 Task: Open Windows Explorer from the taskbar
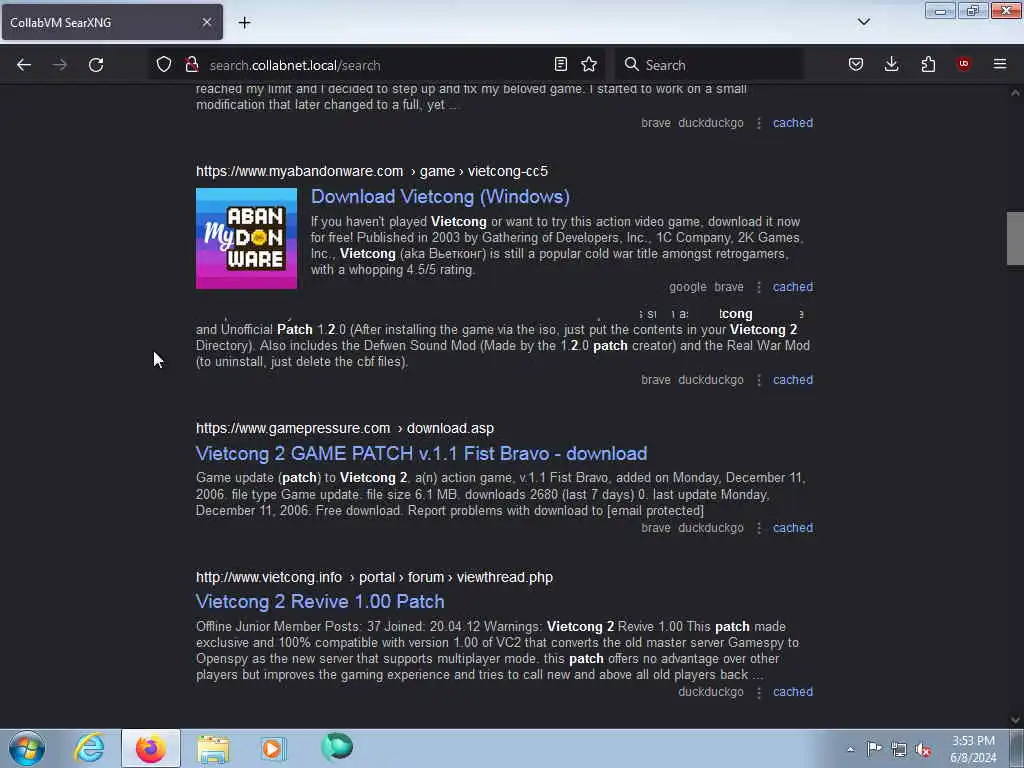click(x=213, y=749)
